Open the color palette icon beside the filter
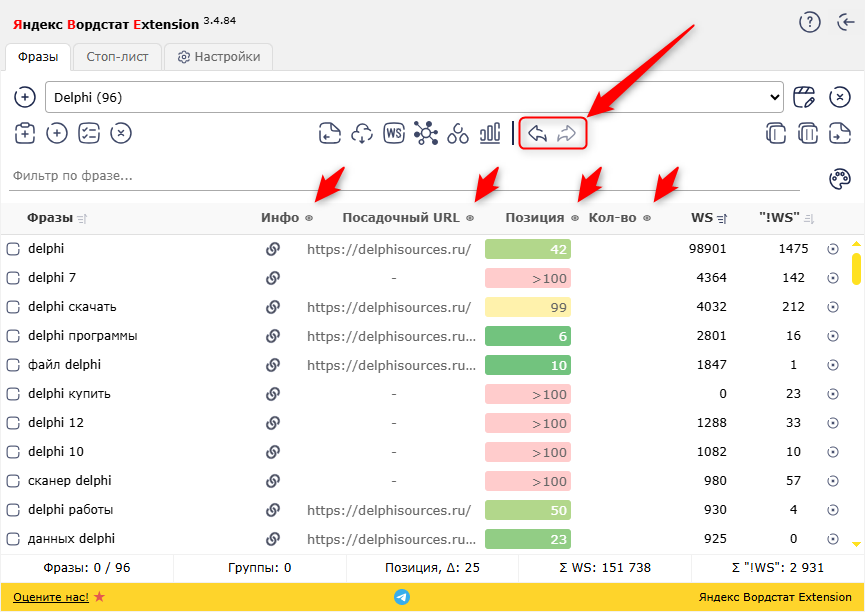The height and width of the screenshot is (612, 865). (x=839, y=178)
